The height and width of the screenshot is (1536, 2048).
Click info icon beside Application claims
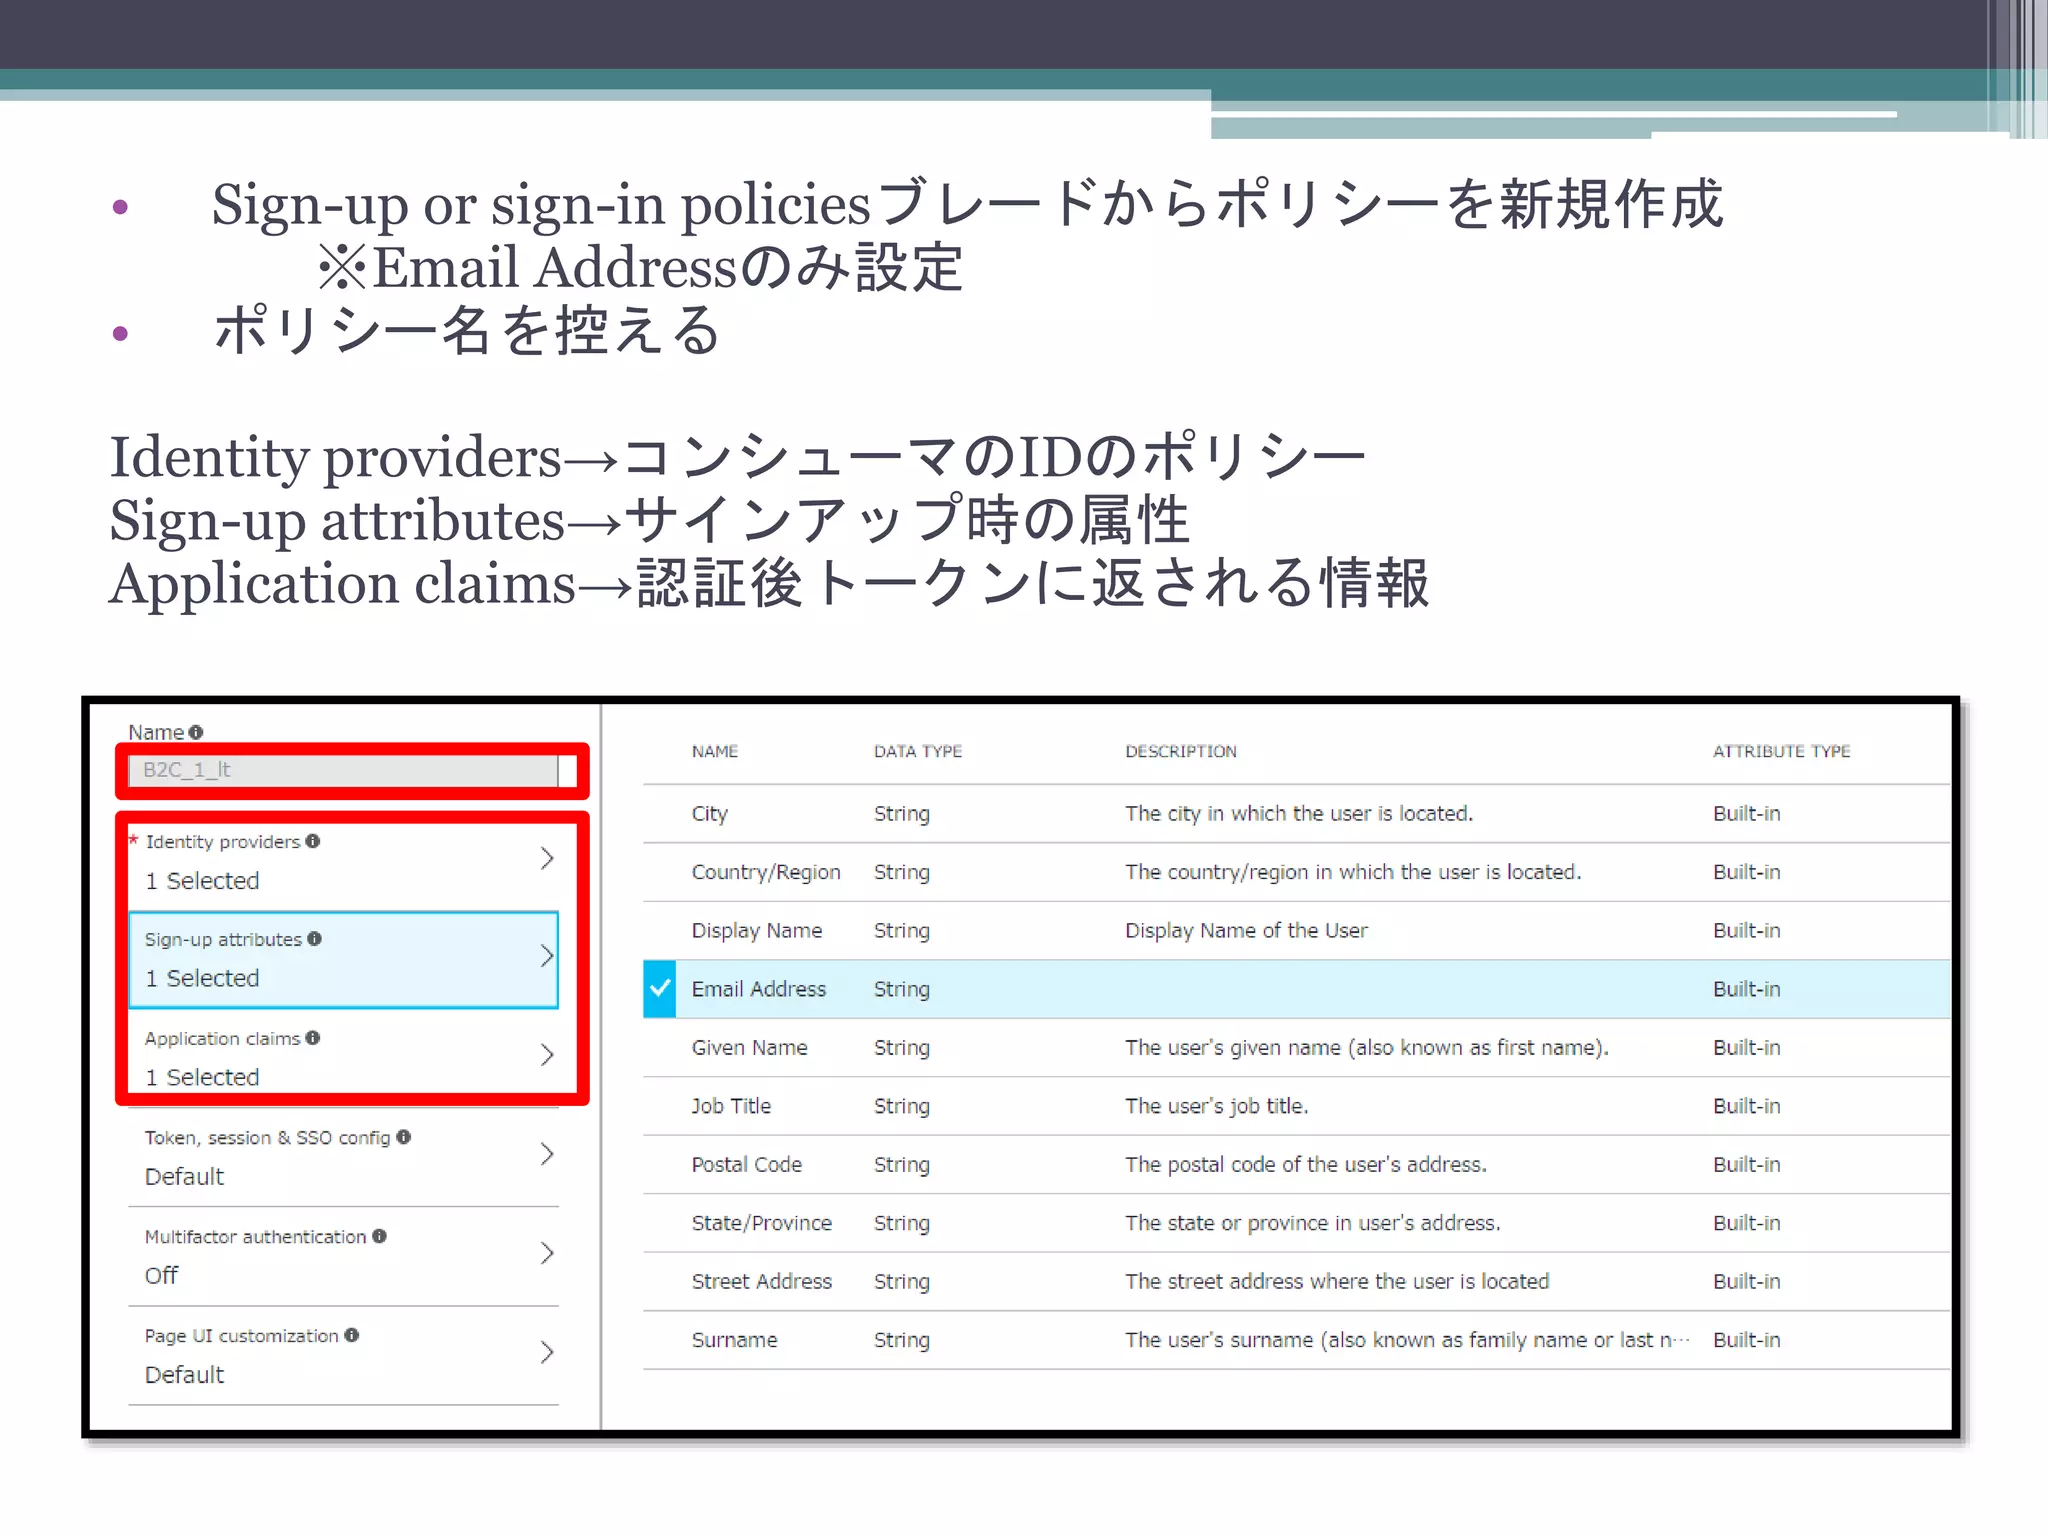coord(313,1037)
